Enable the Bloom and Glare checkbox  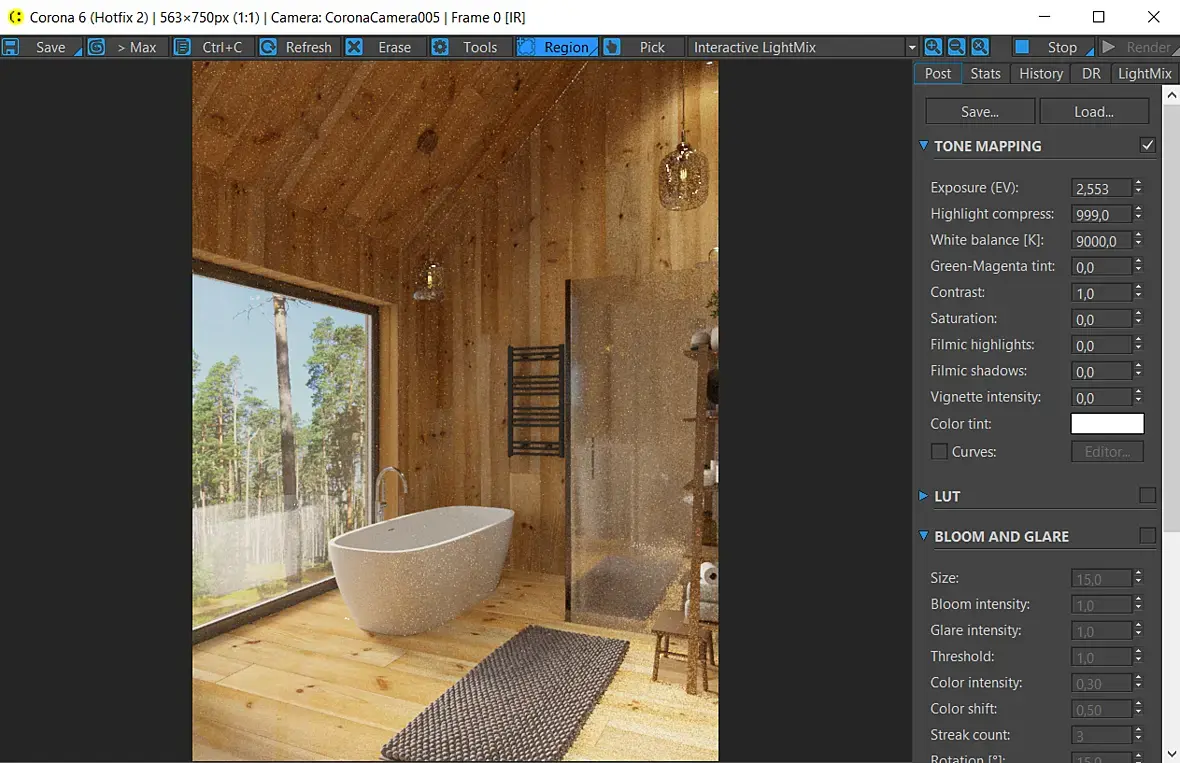[1148, 536]
